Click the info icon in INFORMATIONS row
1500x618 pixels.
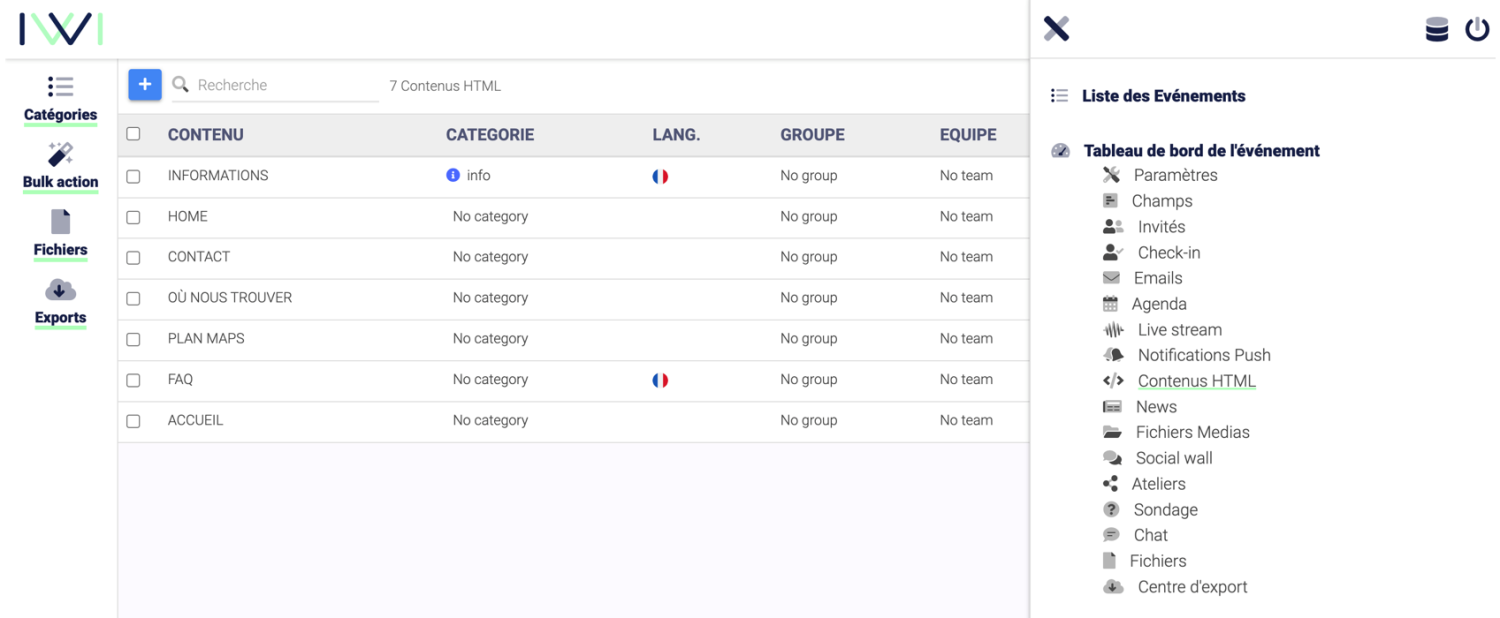453,175
